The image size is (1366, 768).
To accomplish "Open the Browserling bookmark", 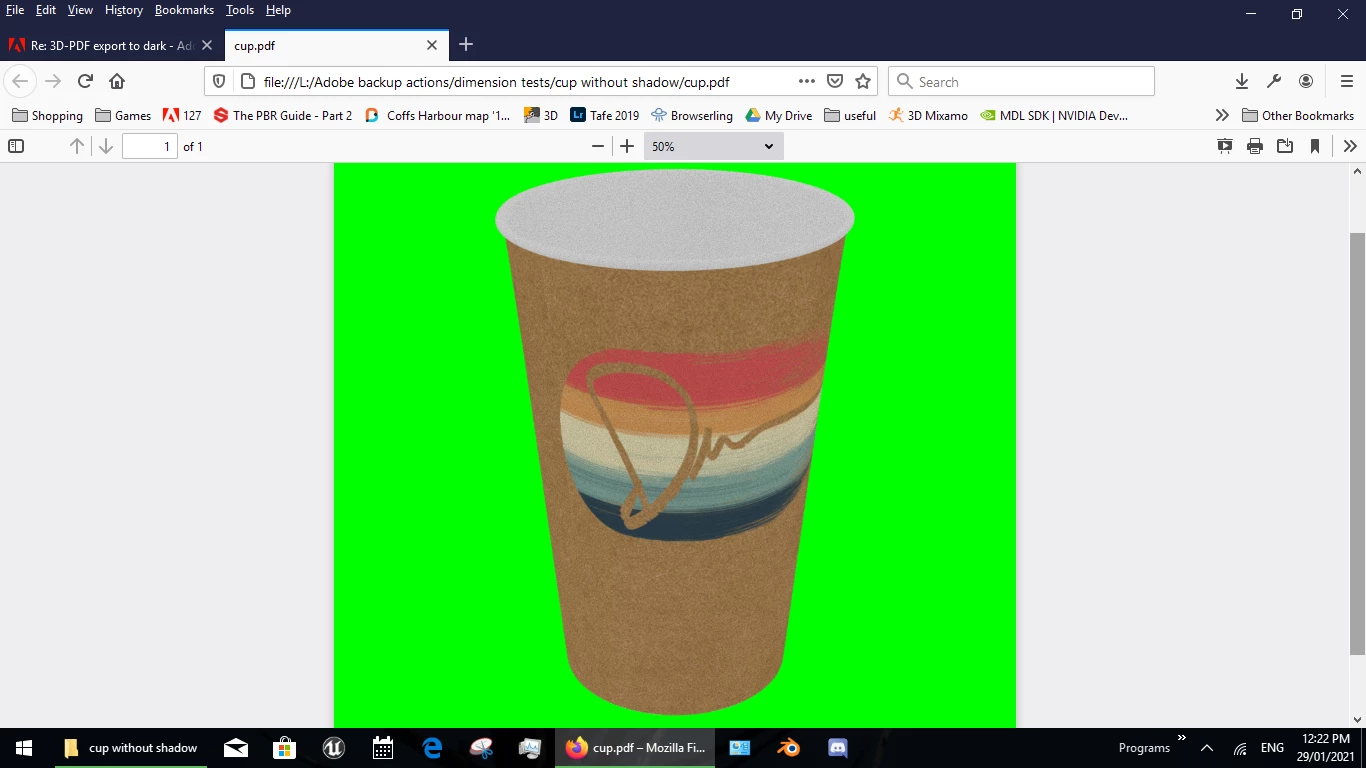I will (692, 116).
